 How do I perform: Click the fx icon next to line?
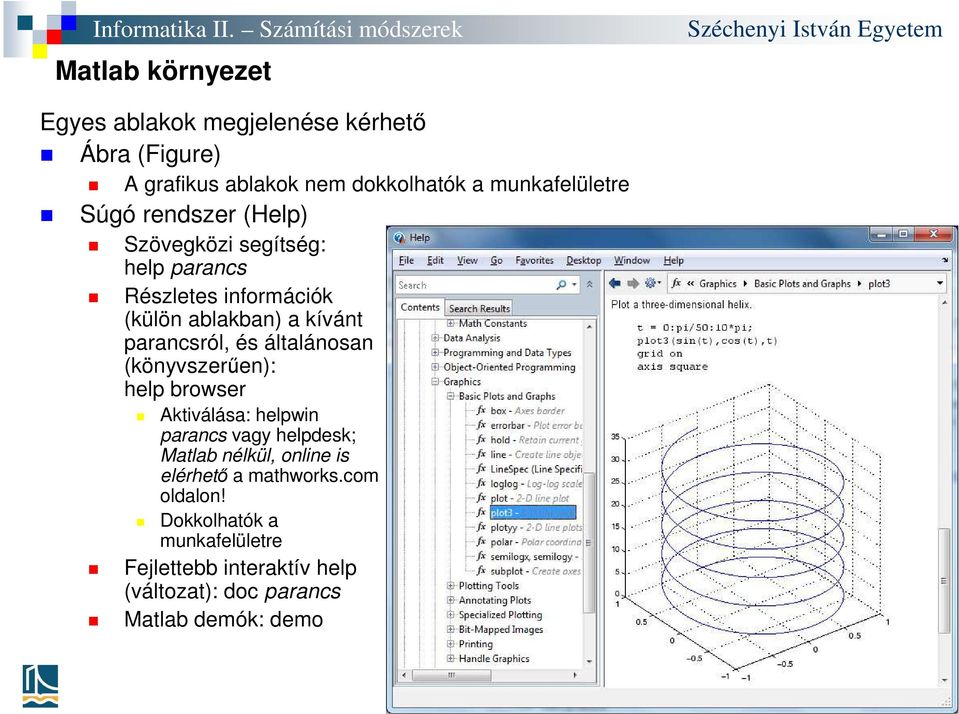coord(481,455)
